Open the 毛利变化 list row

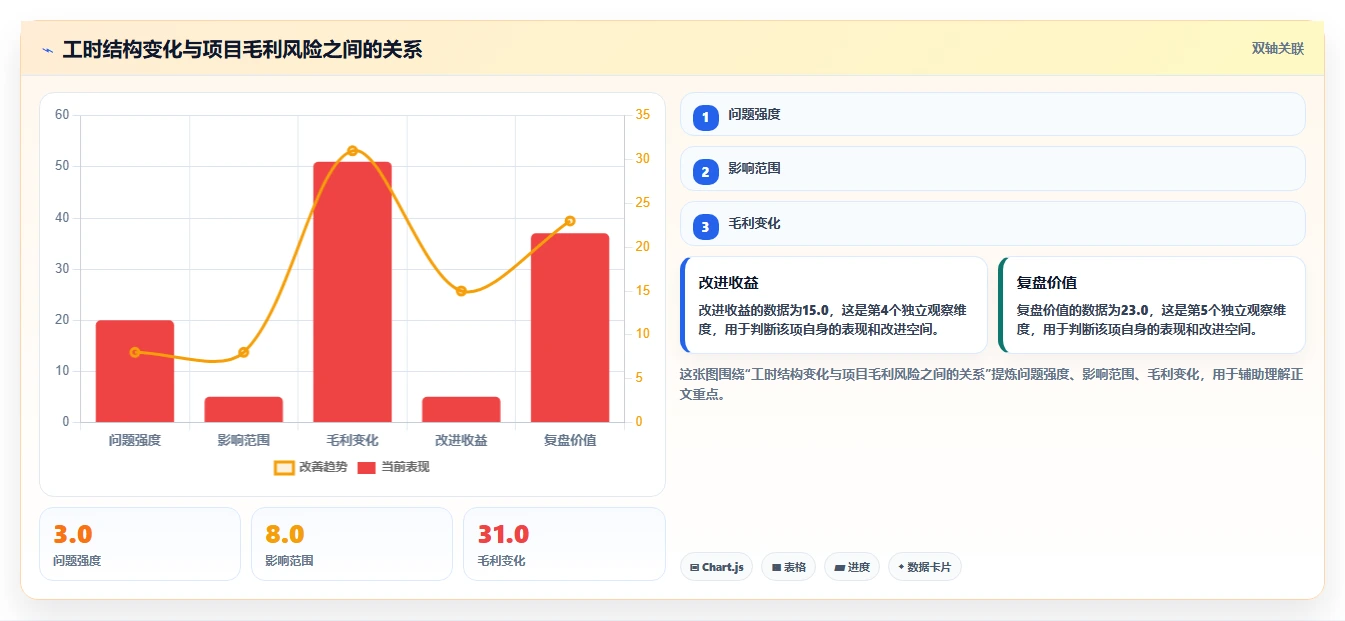pyautogui.click(x=992, y=224)
